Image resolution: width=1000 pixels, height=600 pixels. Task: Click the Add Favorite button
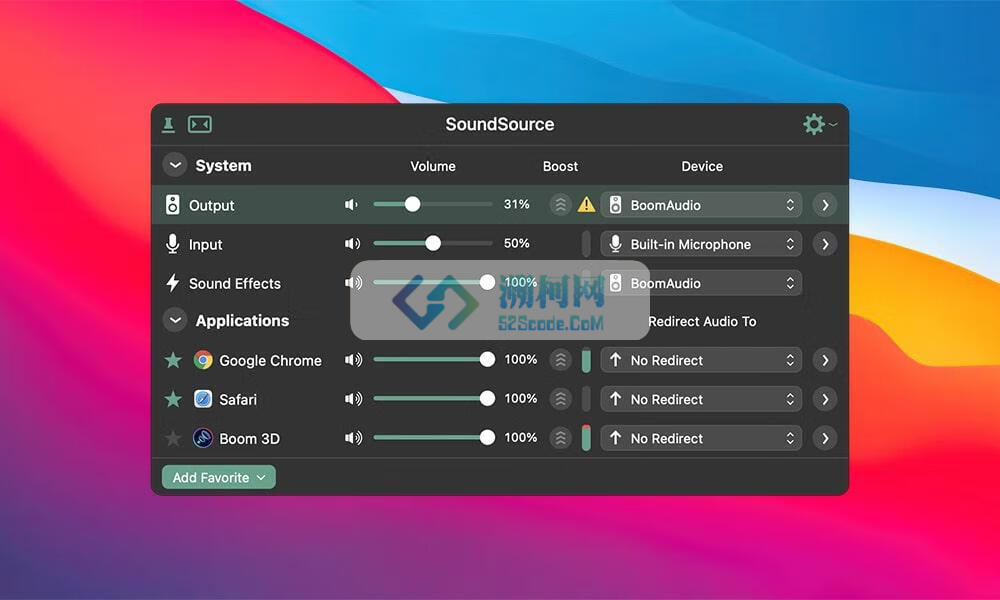tap(219, 477)
